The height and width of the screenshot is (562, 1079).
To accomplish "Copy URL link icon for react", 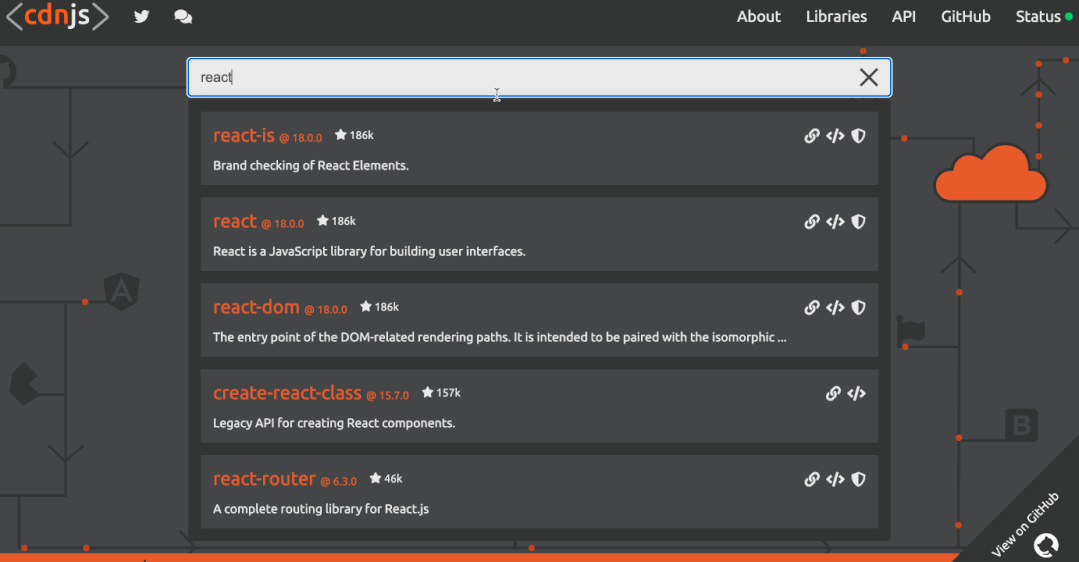I will point(812,221).
